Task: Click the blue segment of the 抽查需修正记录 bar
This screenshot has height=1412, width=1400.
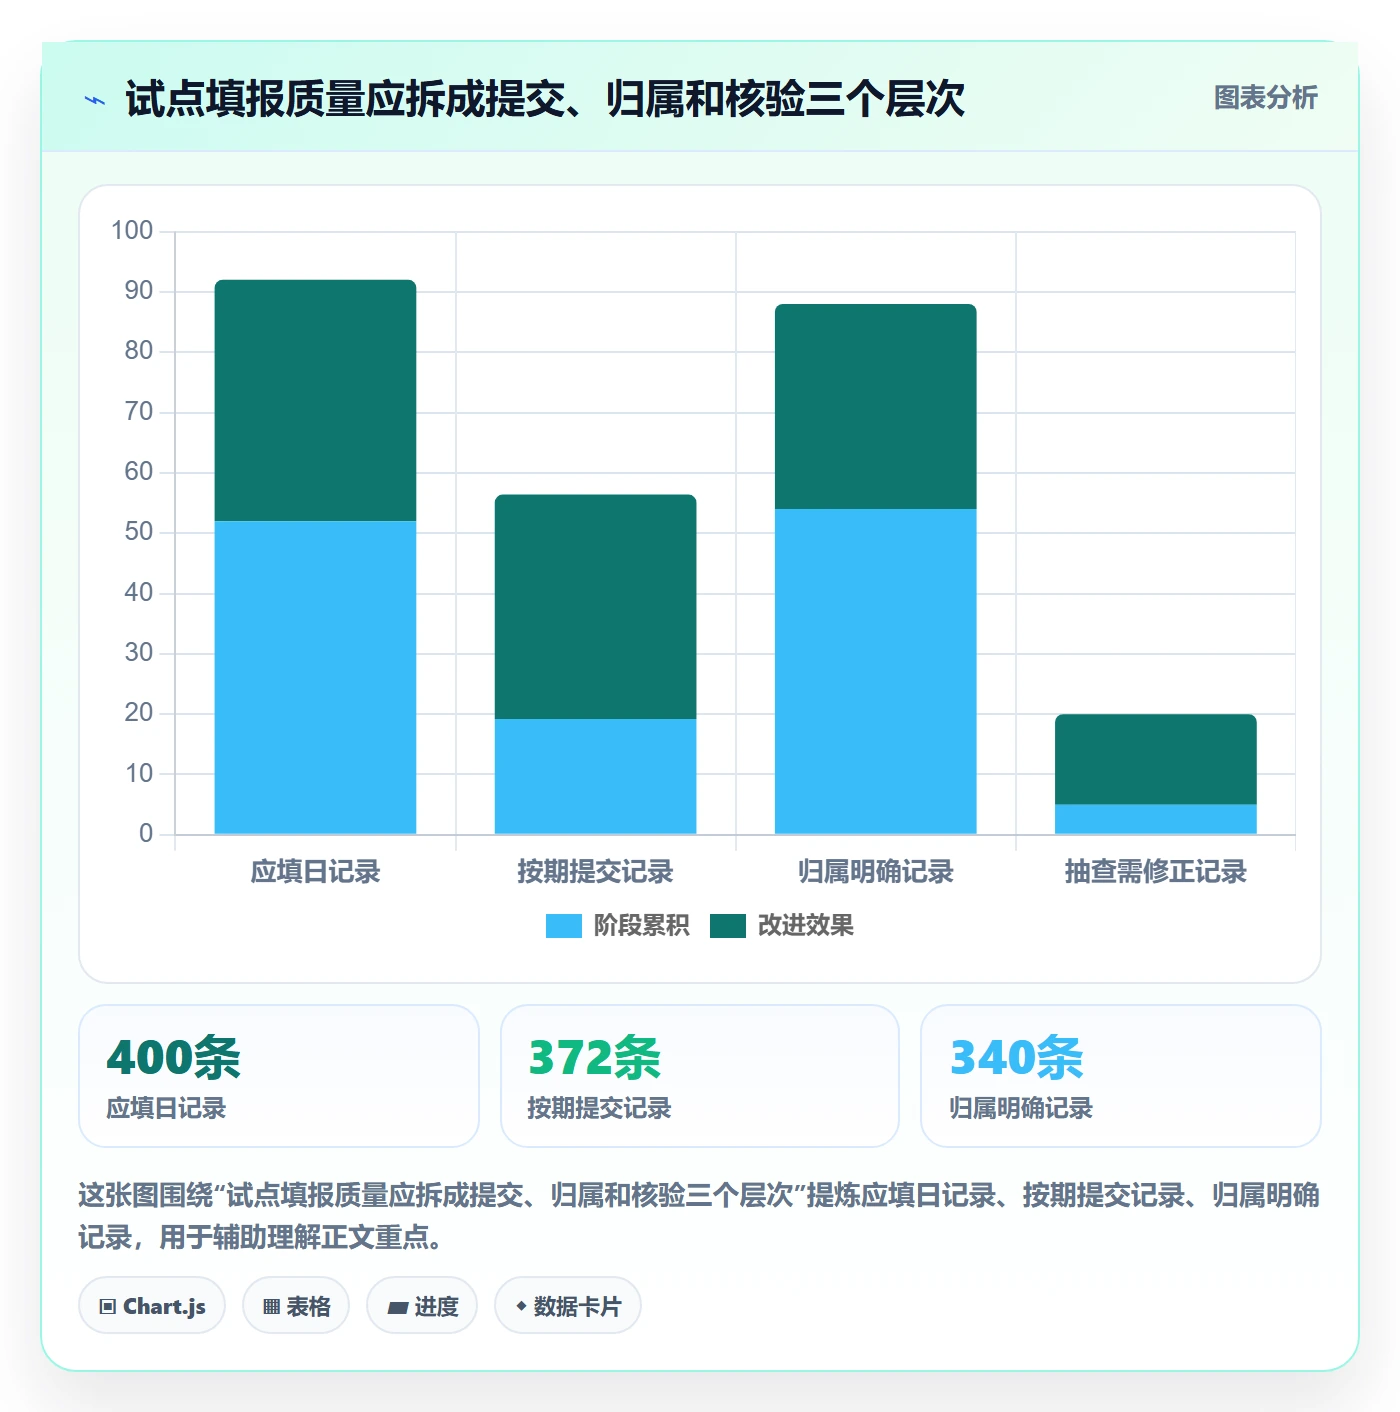Action: tap(1155, 819)
